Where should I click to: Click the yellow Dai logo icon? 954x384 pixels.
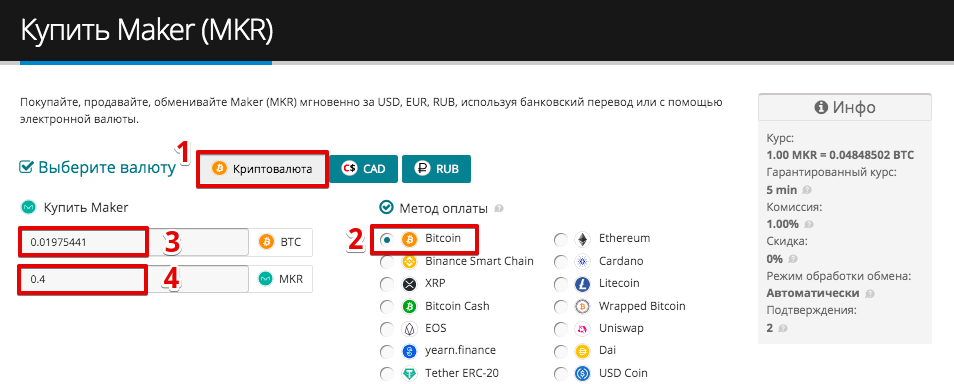click(x=582, y=352)
